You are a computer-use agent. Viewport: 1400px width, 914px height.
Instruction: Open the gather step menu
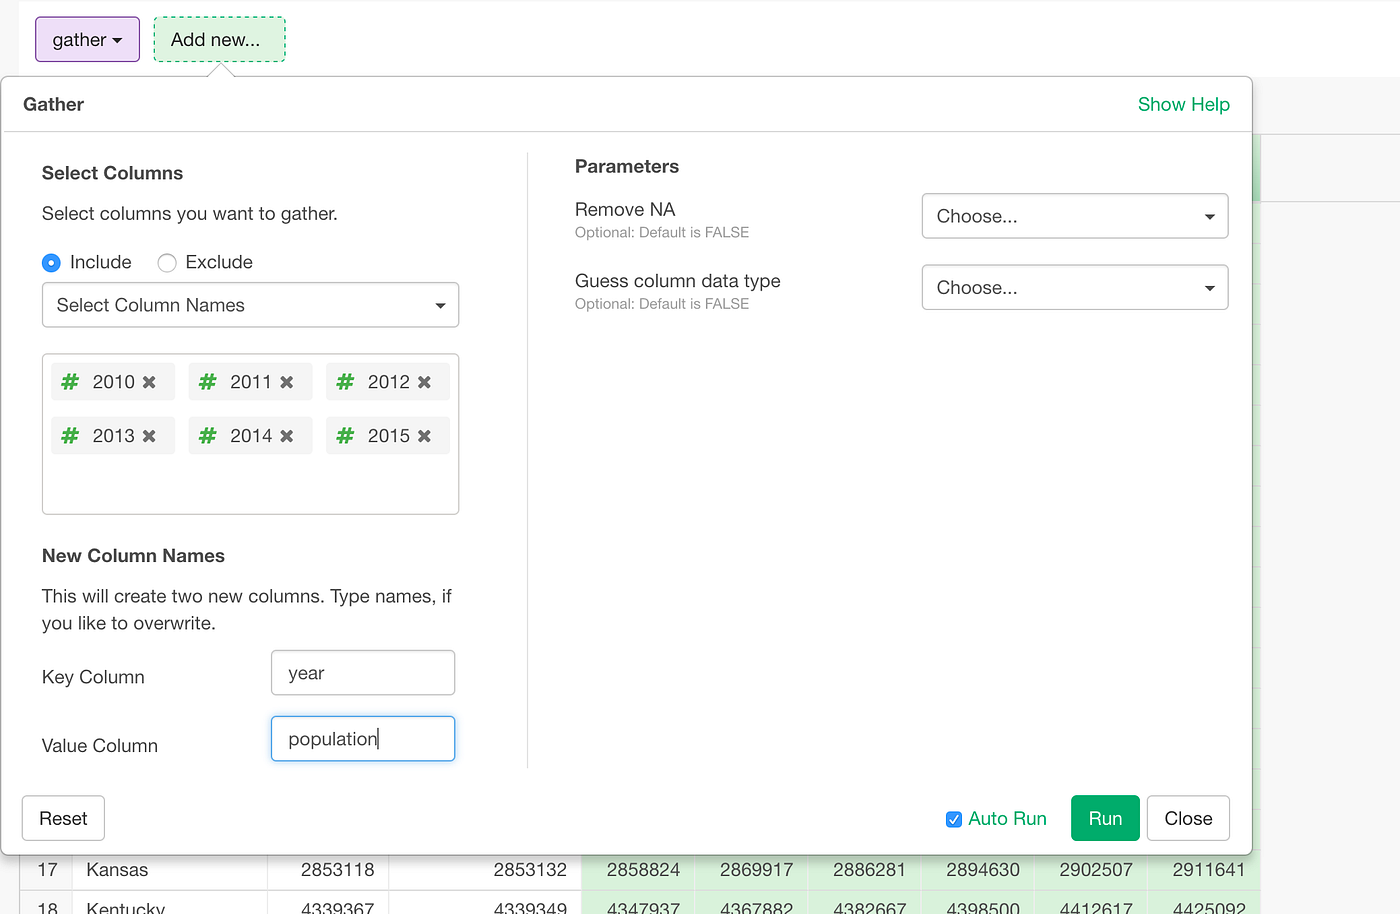87,38
